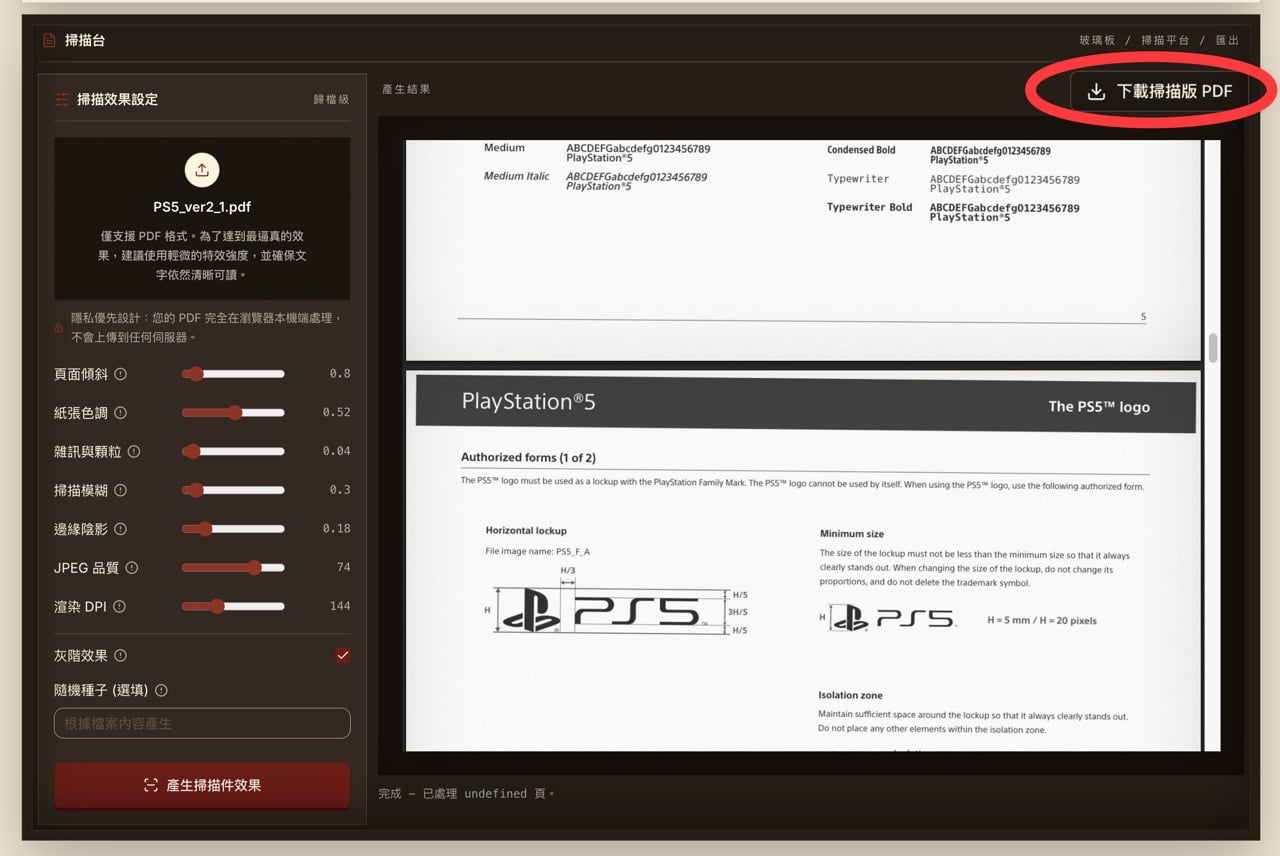
Task: Click the info icon next to 雜訊與顆粒
Action: [134, 451]
